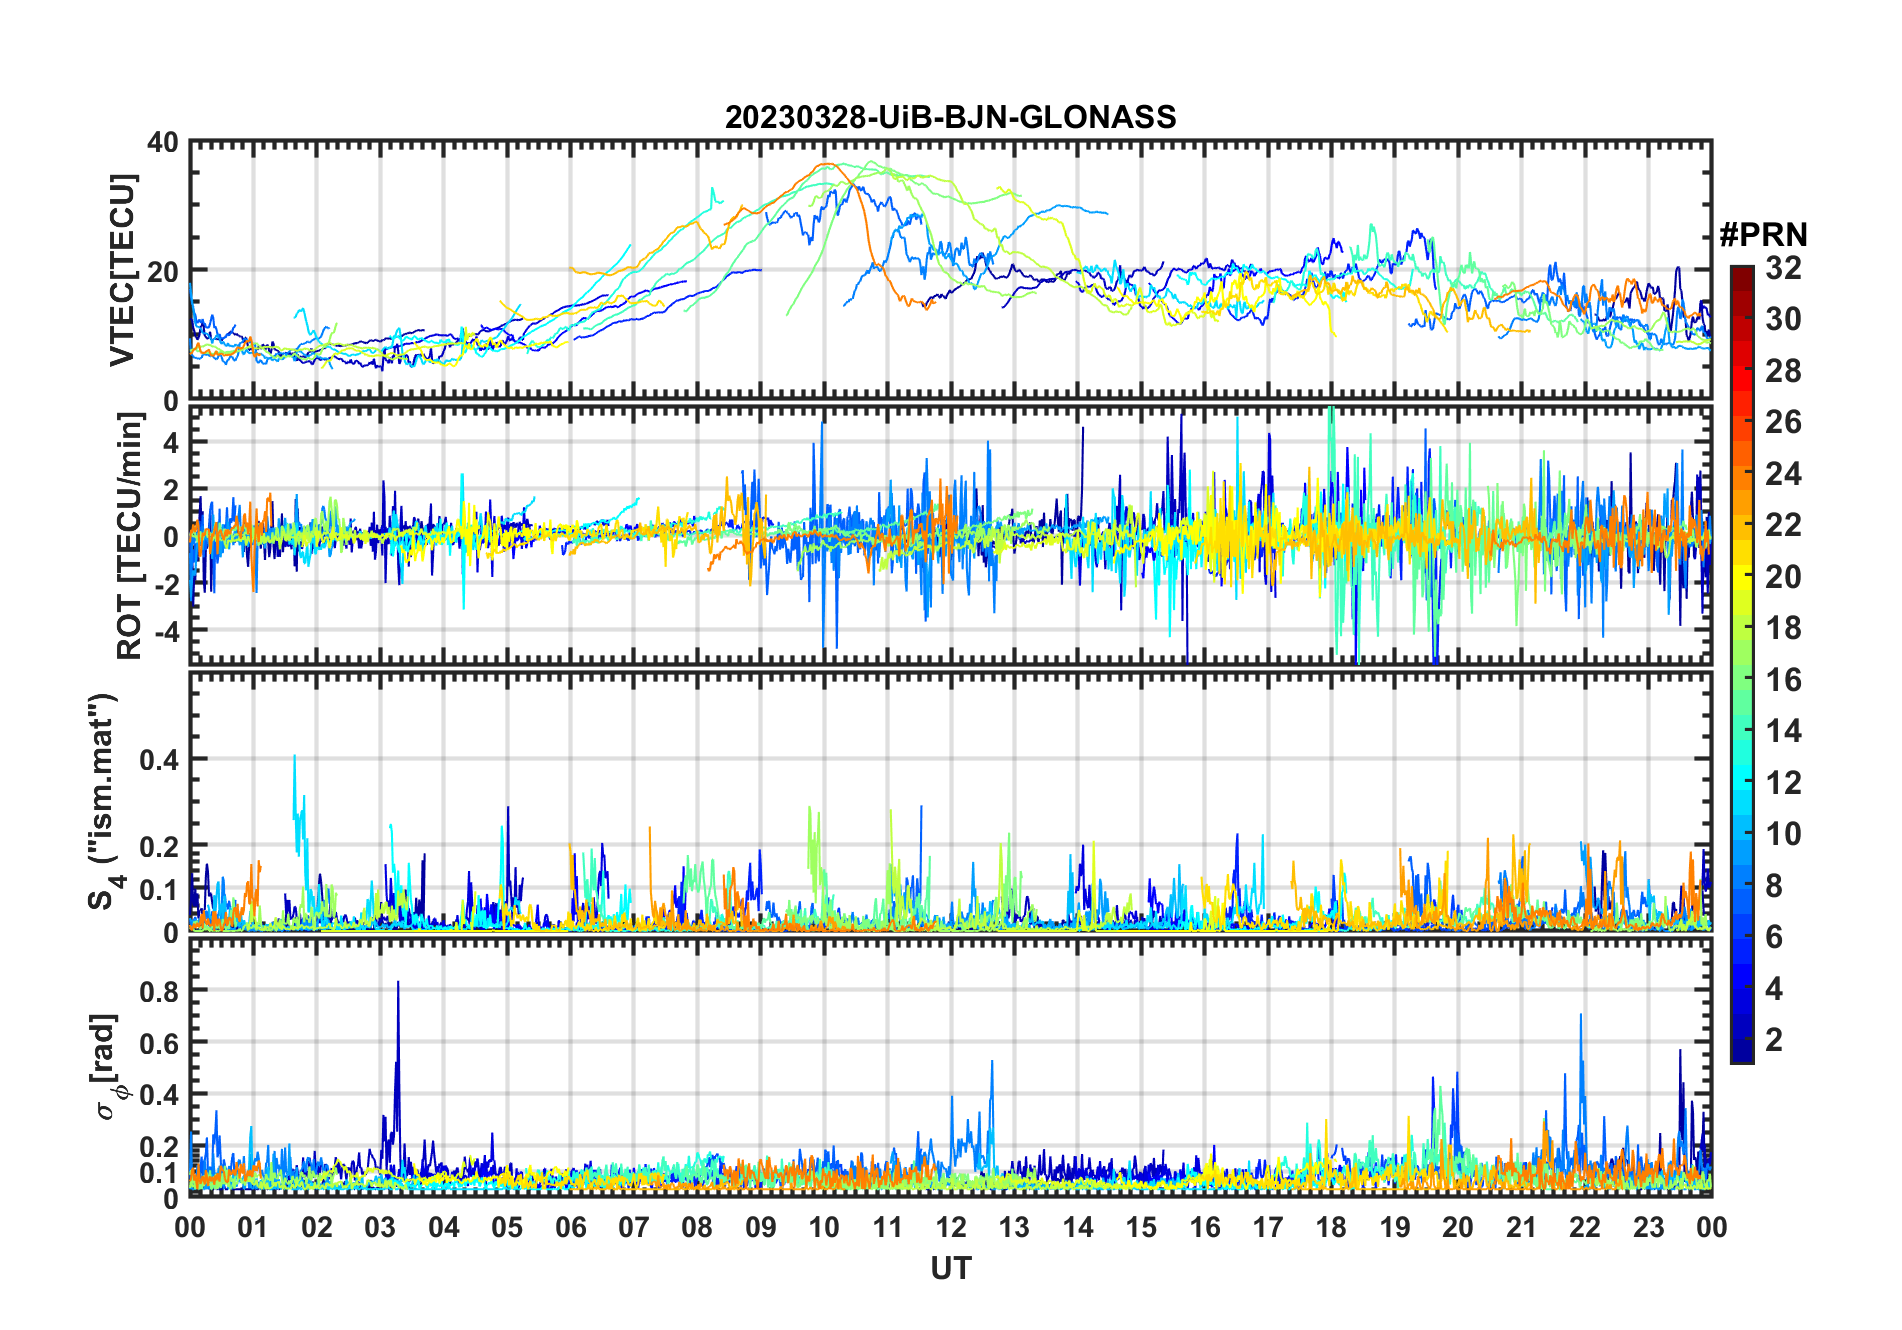Click the dark red top of the colorbar

[x=1741, y=273]
